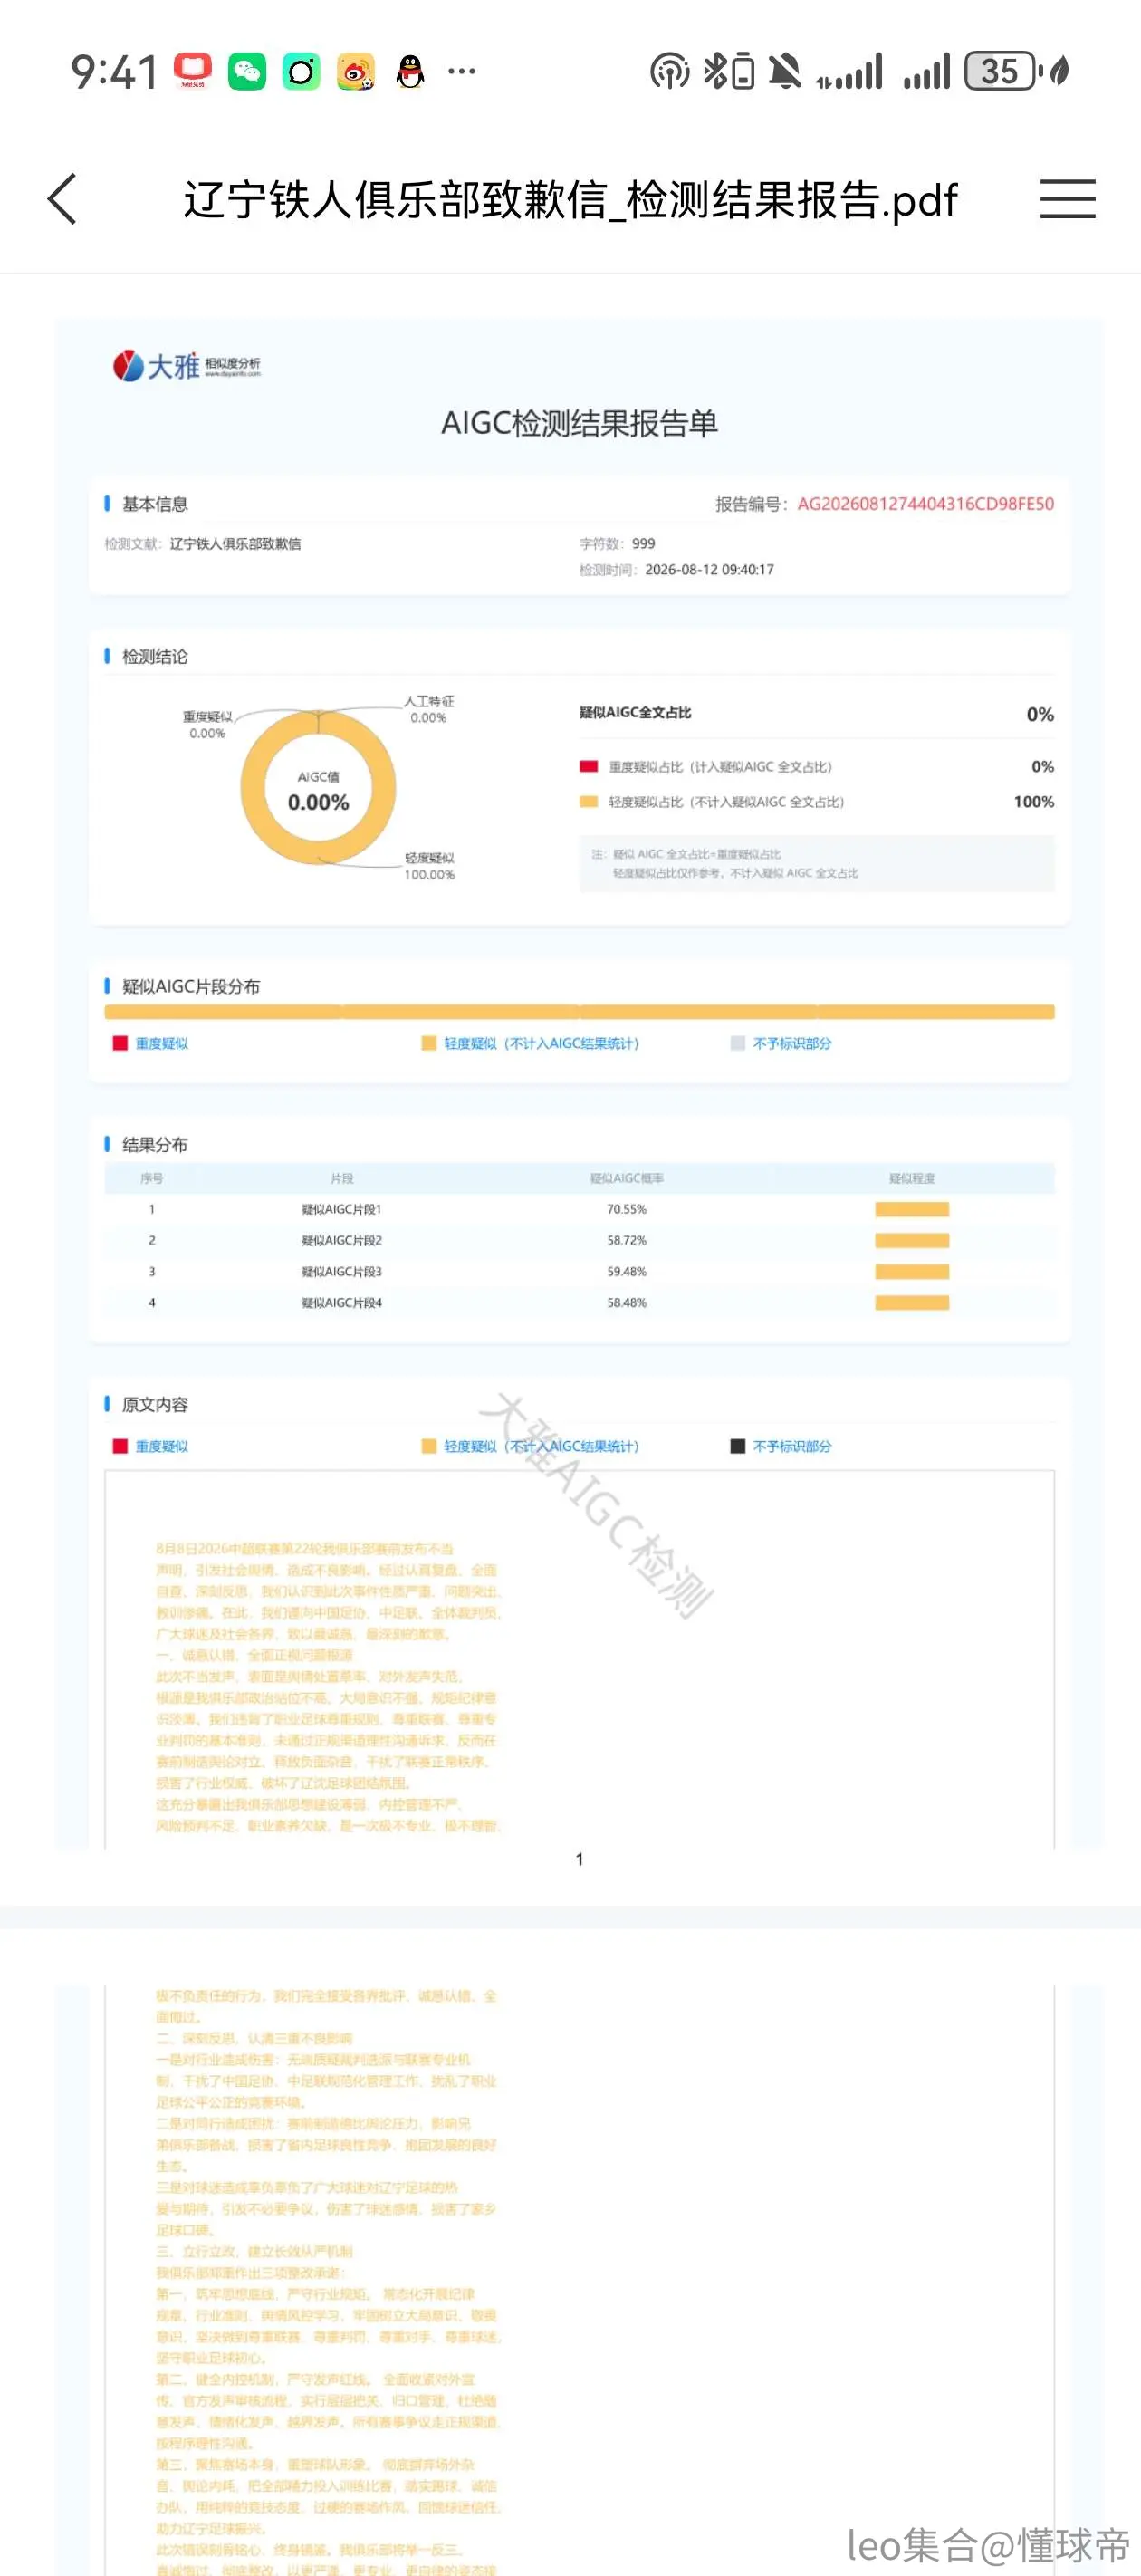The height and width of the screenshot is (2576, 1141).
Task: Click the detection time 2026-08-12 09:40:17
Action: 709,570
